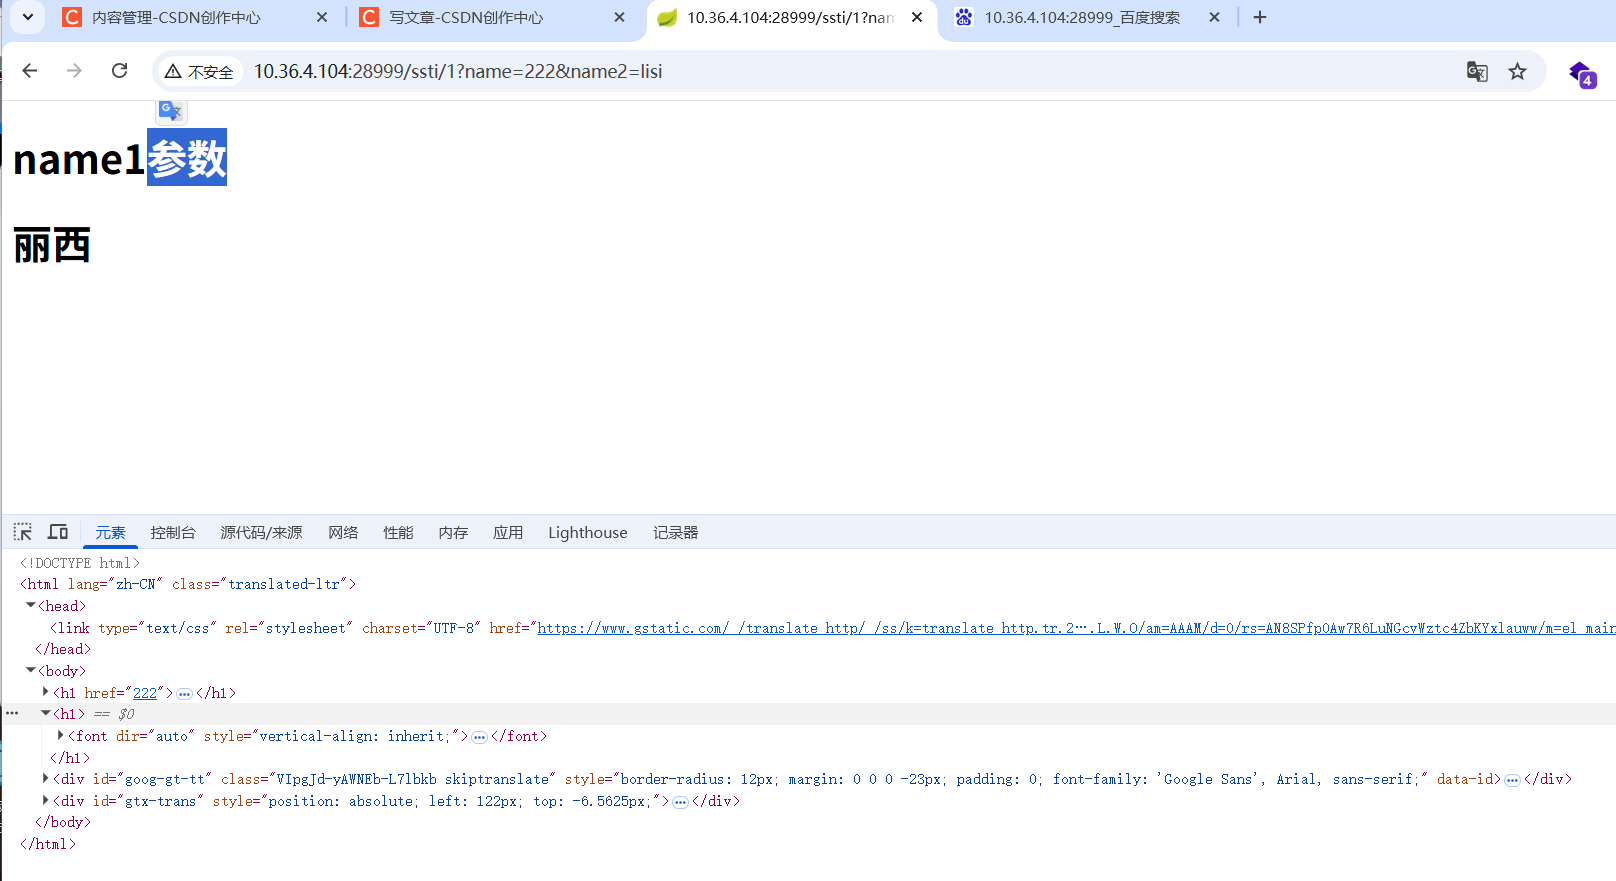Close the 写文章-CSDN创作中心 tab

[619, 17]
